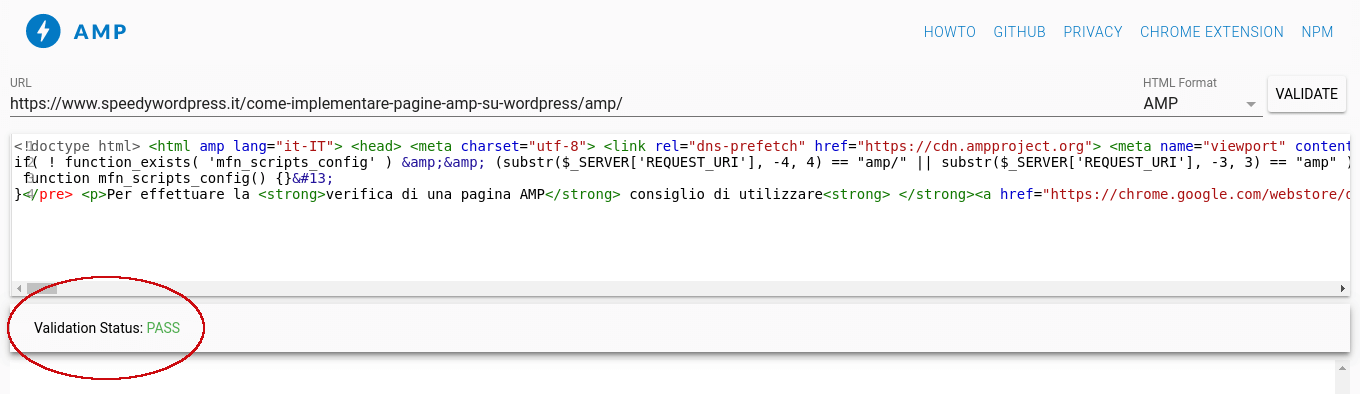Click the AMP title text
Viewport: 1360px width, 394px height.
pos(100,32)
